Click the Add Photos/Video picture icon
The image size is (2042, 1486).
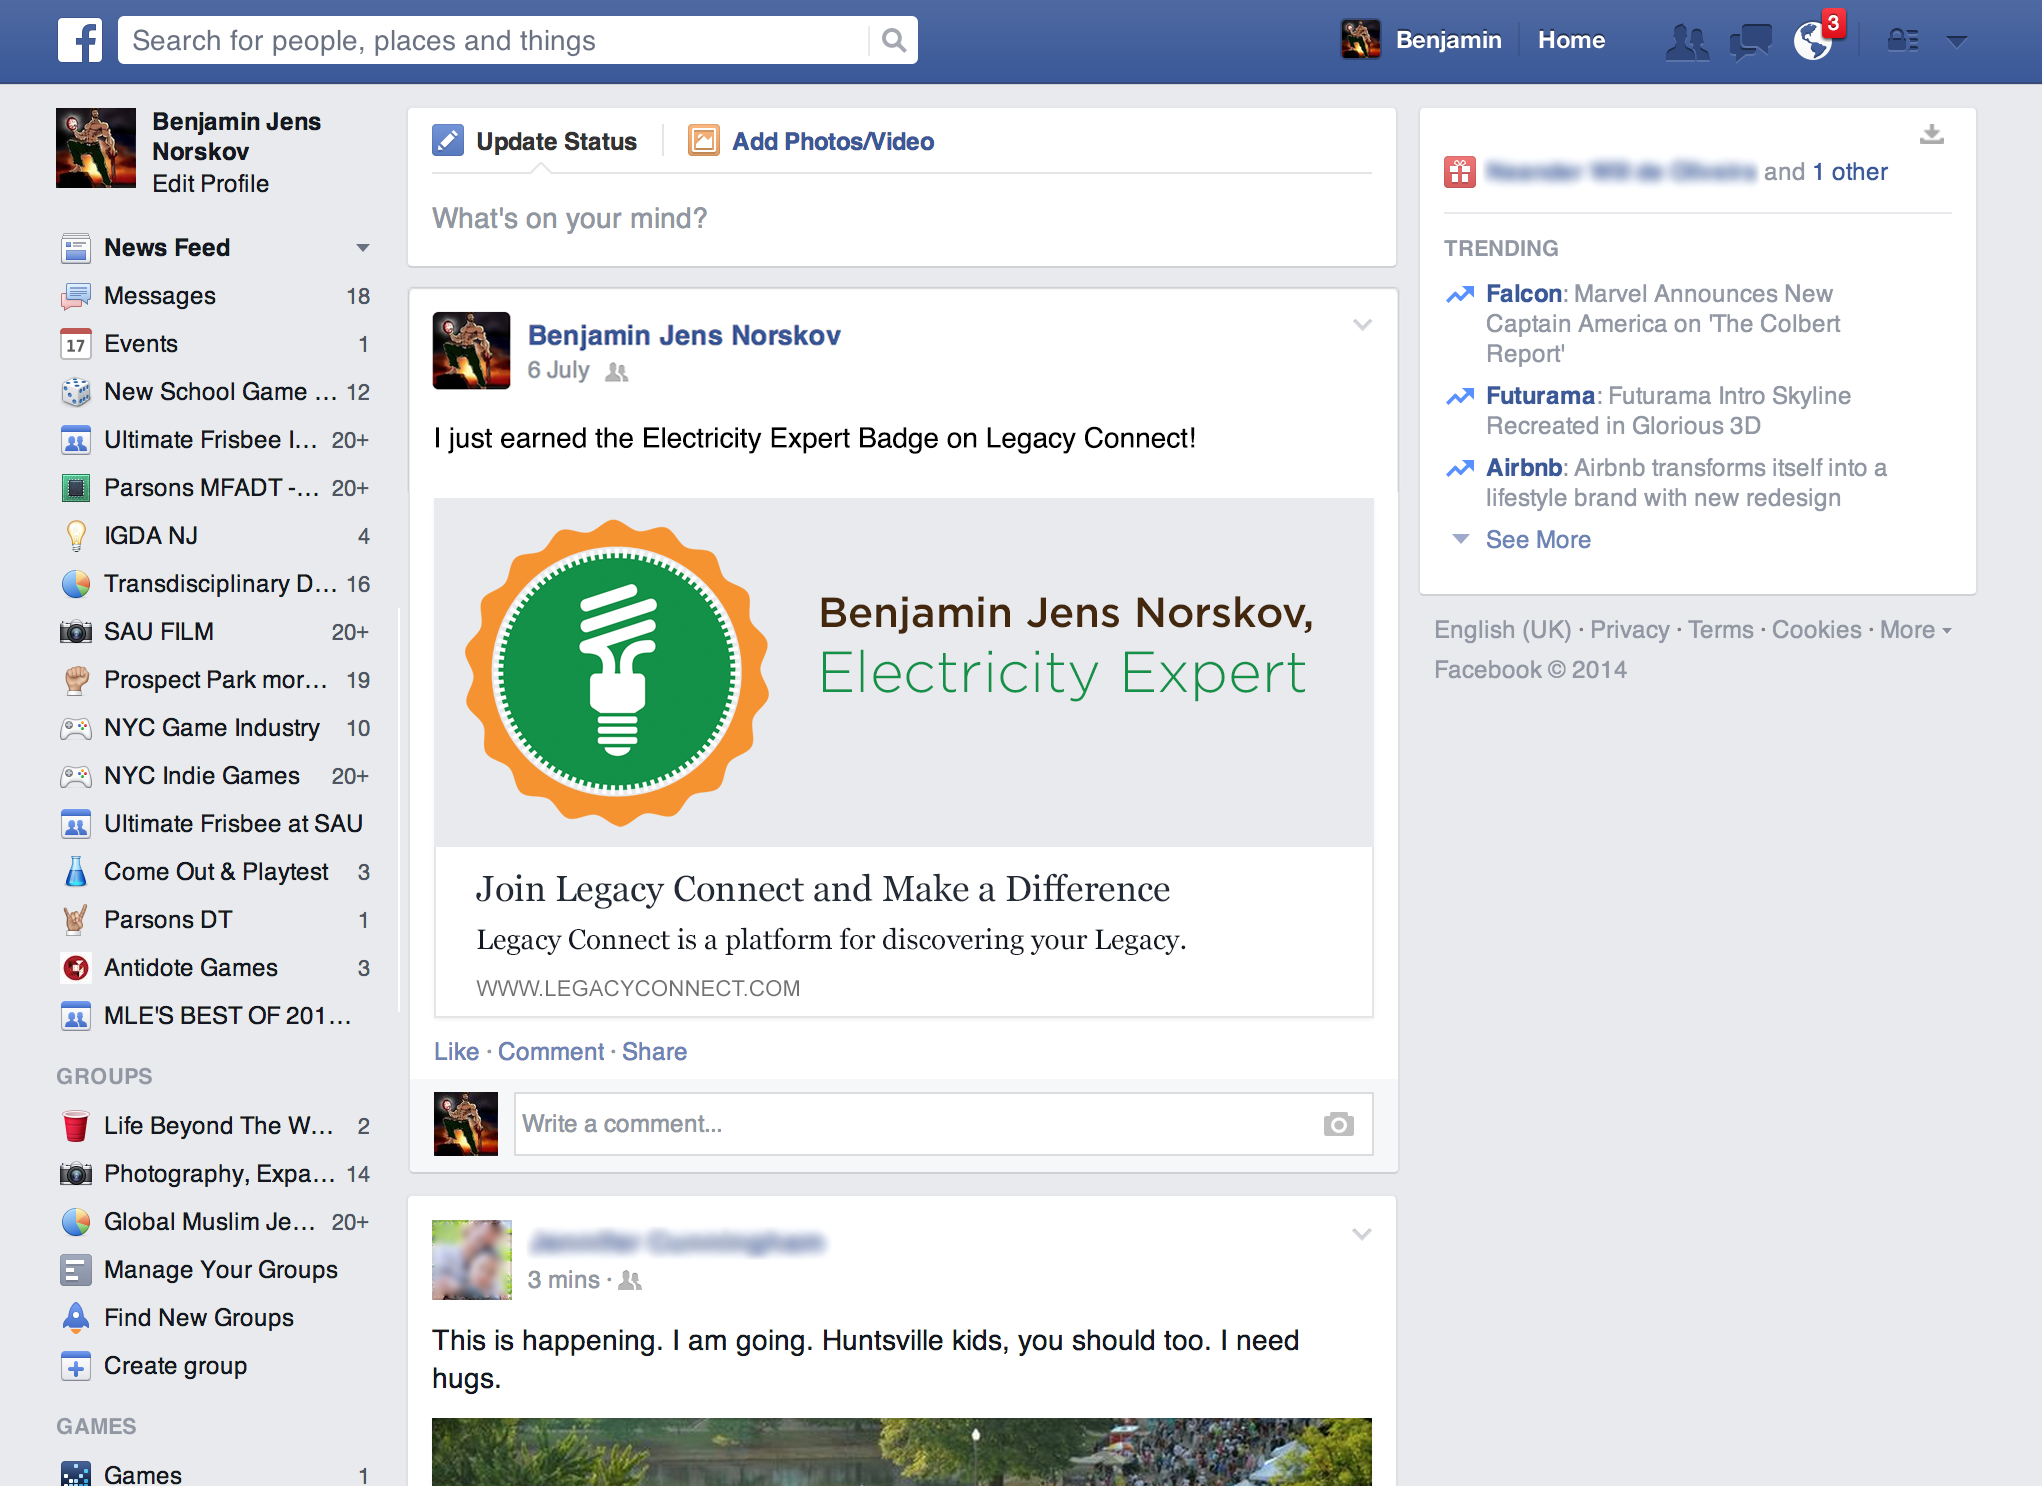tap(703, 140)
